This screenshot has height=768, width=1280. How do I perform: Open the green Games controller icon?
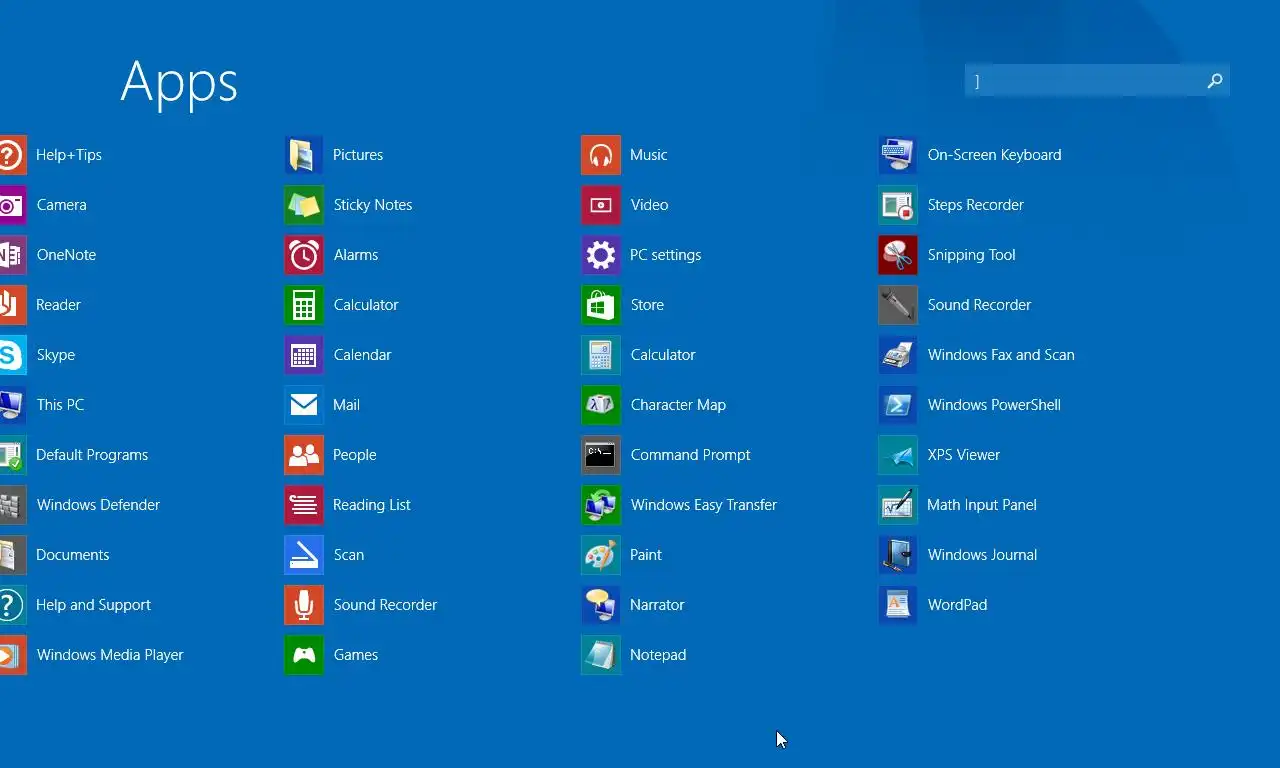pos(304,655)
